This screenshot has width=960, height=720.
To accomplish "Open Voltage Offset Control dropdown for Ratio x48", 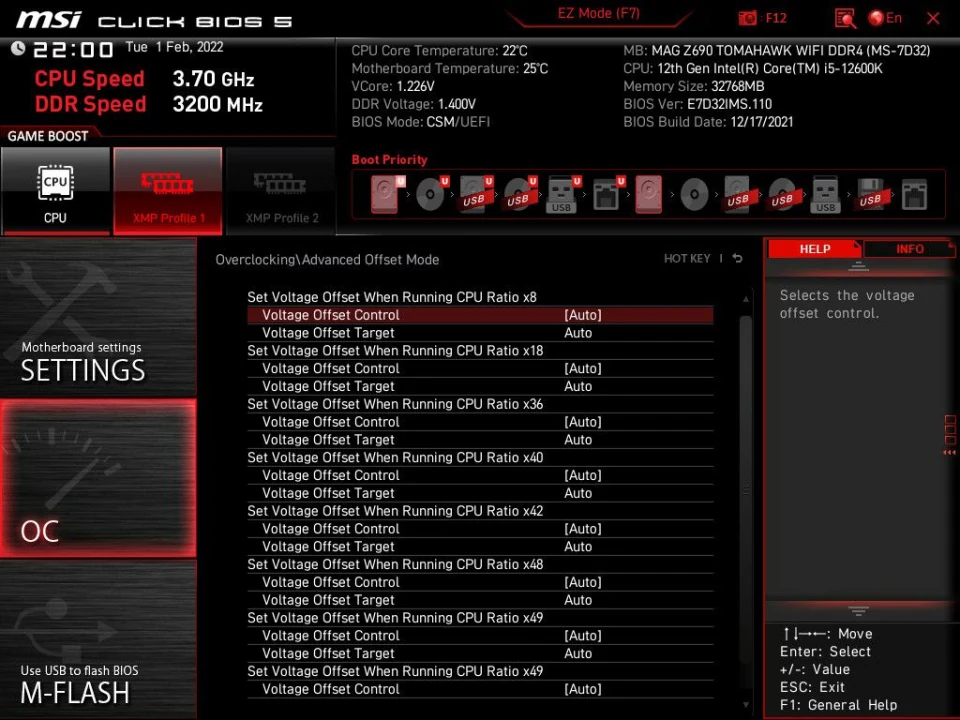I will [x=480, y=582].
